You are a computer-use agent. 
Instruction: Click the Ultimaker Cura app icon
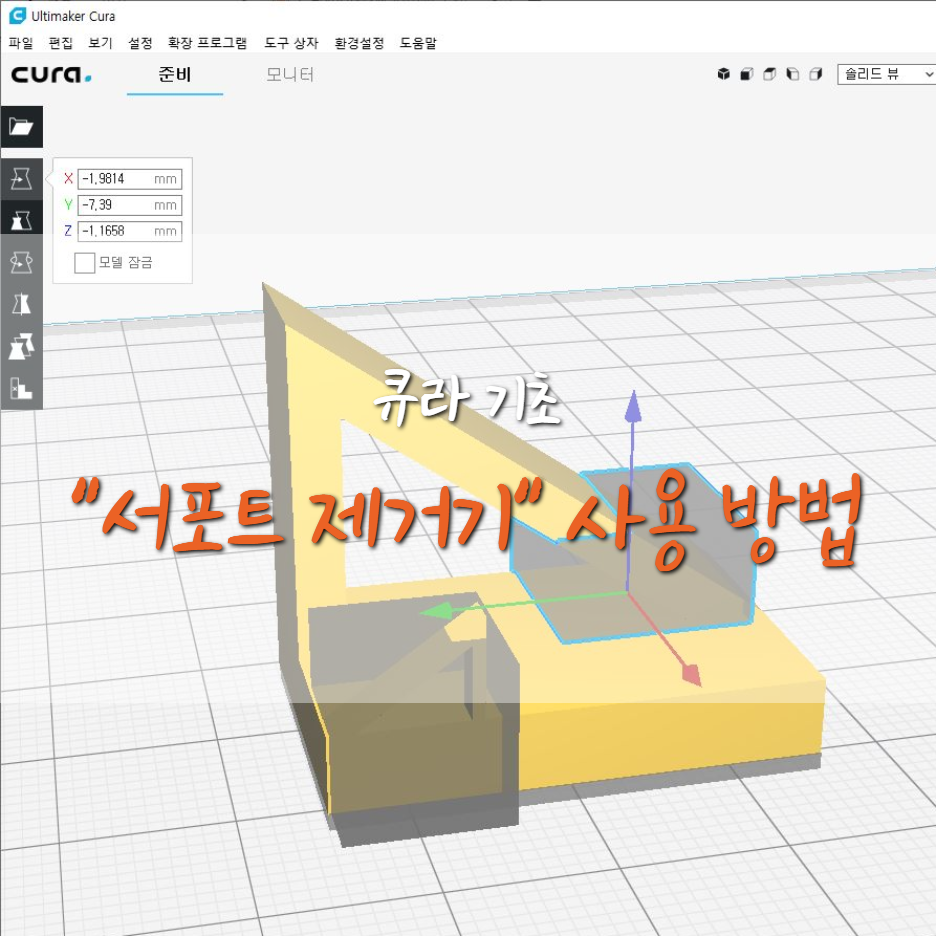(17, 16)
